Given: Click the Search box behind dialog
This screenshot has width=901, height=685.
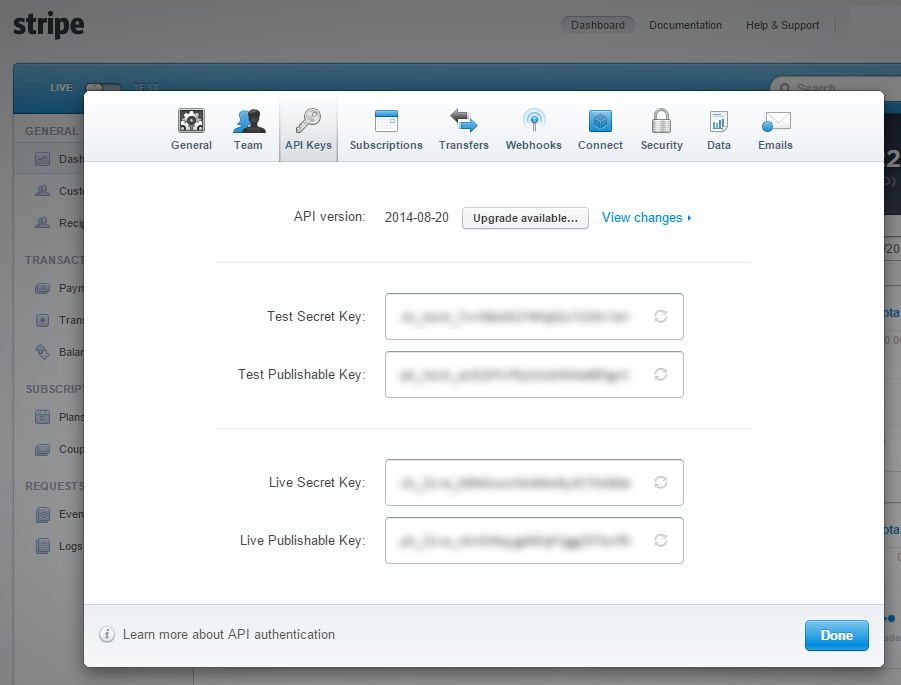Looking at the screenshot, I should click(x=834, y=85).
